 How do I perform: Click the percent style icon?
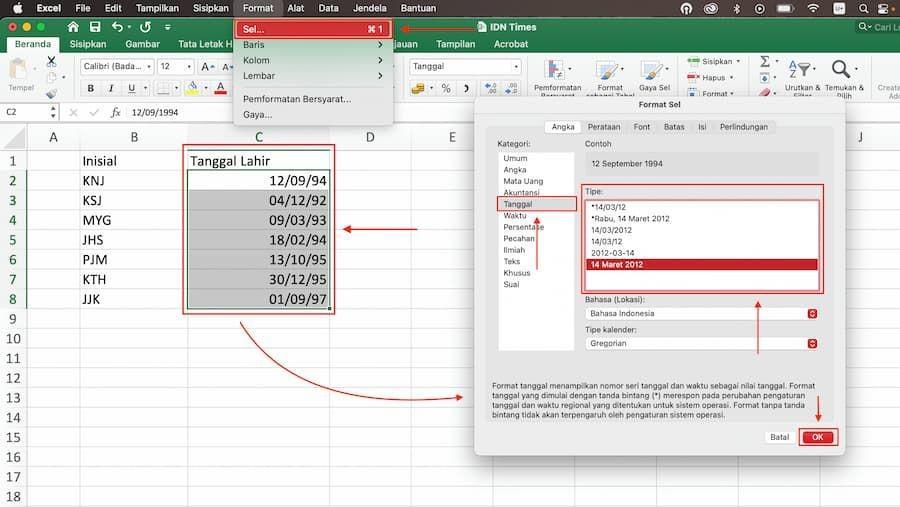pos(446,88)
